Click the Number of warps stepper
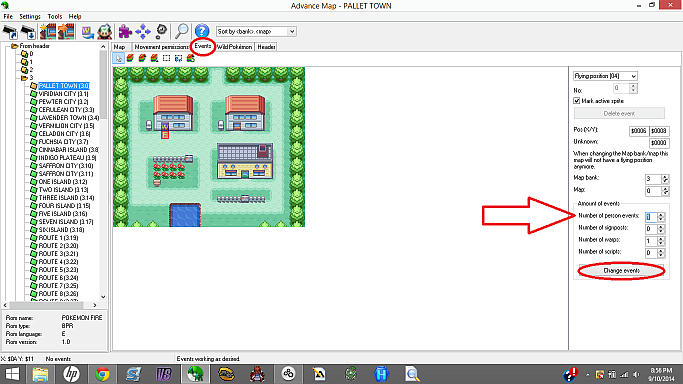The image size is (683, 384). (661, 241)
